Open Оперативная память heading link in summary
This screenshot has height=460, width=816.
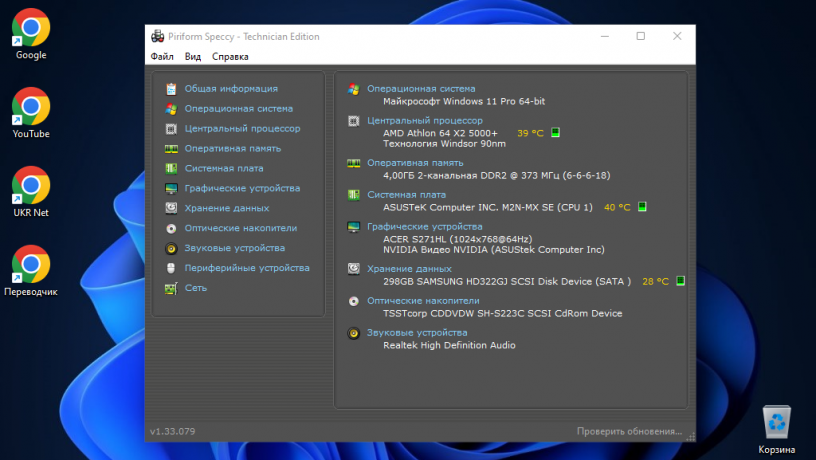point(415,162)
